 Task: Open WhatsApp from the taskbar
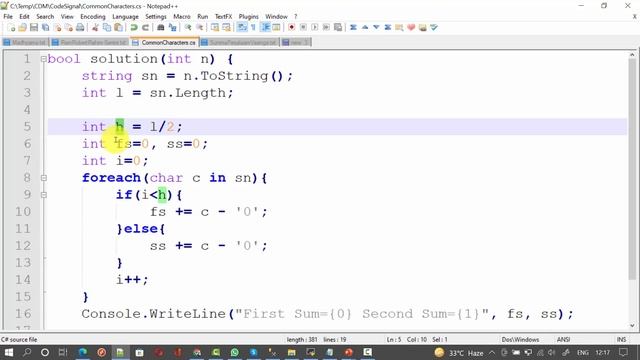click(234, 352)
